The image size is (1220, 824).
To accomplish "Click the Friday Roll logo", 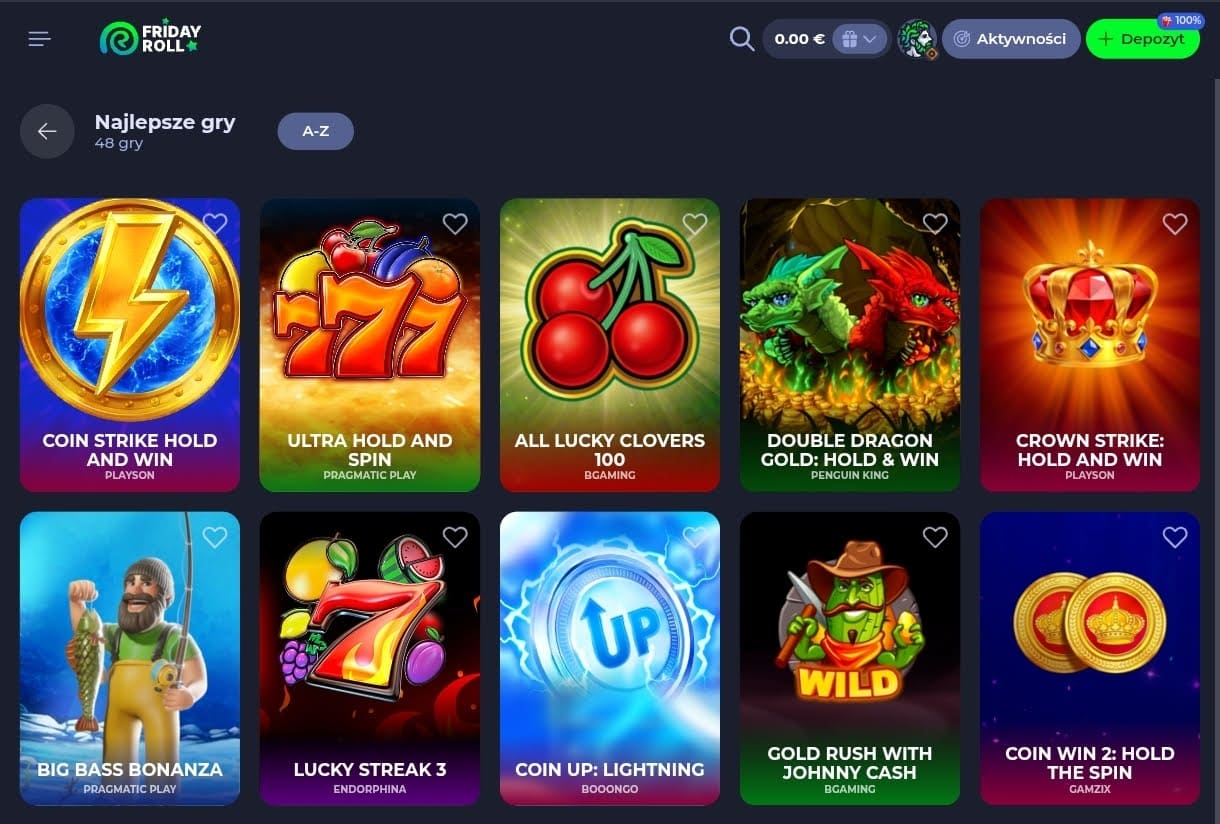I will (150, 38).
